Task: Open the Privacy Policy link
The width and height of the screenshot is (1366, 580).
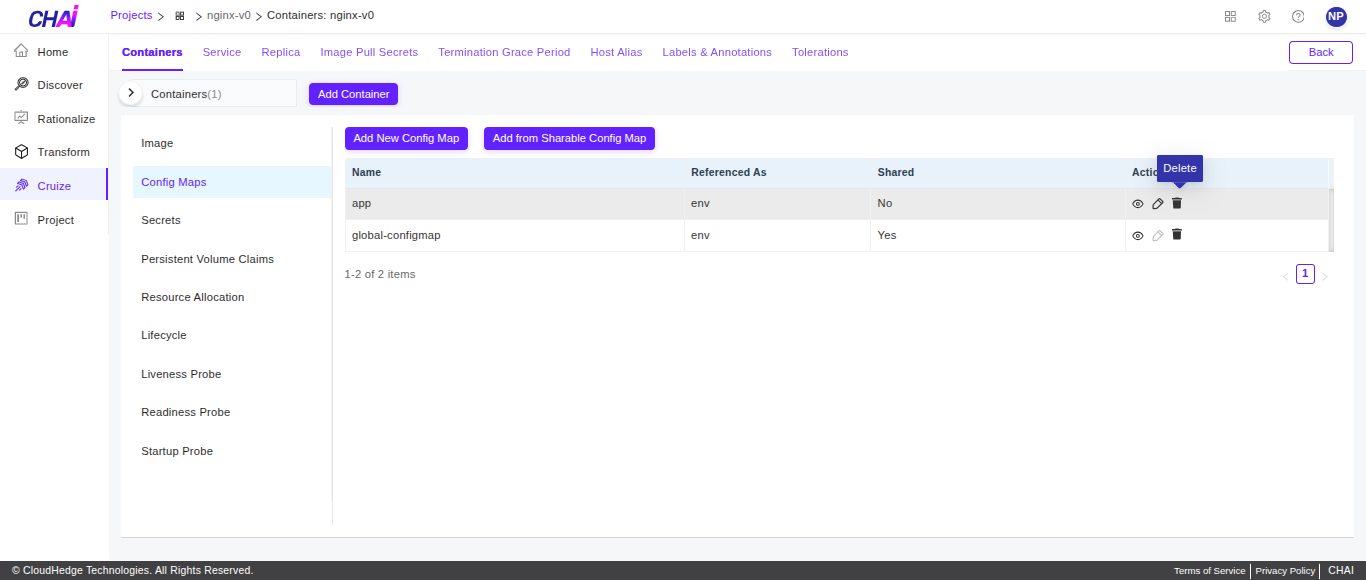Action: pyautogui.click(x=1284, y=570)
